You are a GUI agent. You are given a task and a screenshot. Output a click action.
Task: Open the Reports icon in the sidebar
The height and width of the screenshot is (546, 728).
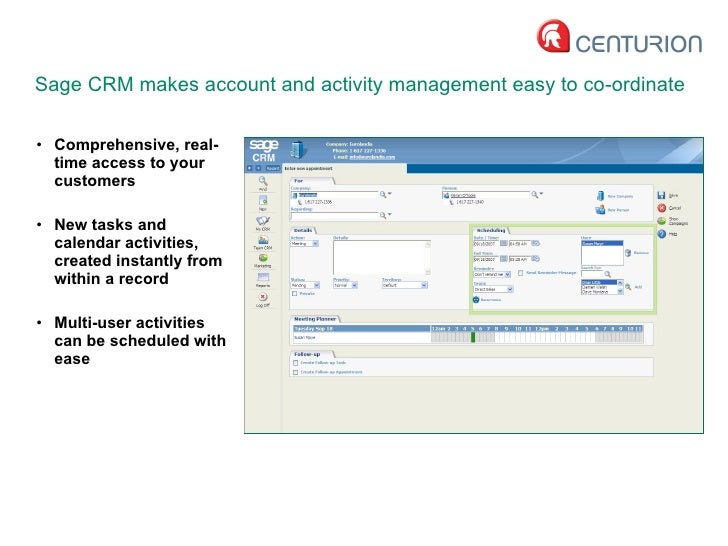click(263, 277)
